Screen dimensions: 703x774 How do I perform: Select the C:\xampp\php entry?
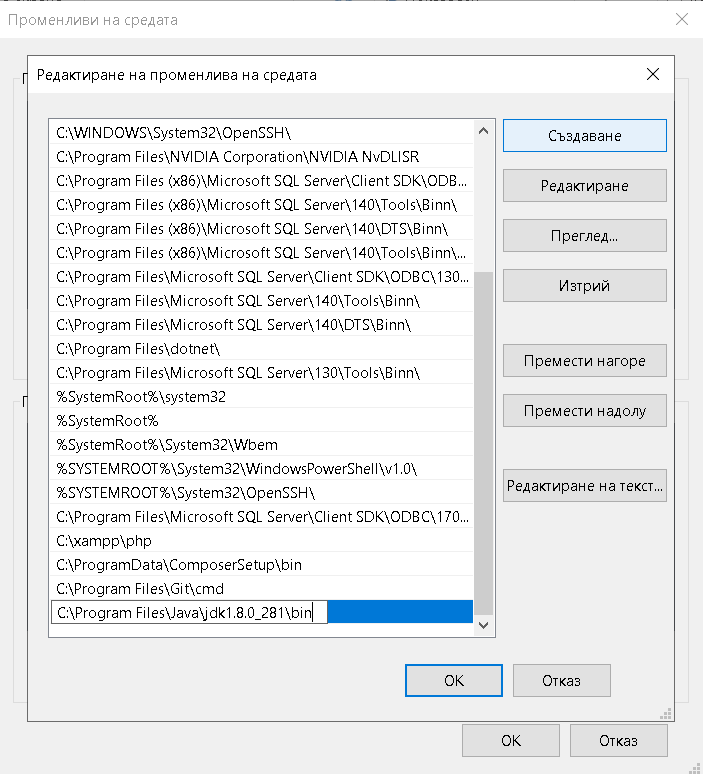pyautogui.click(x=261, y=541)
